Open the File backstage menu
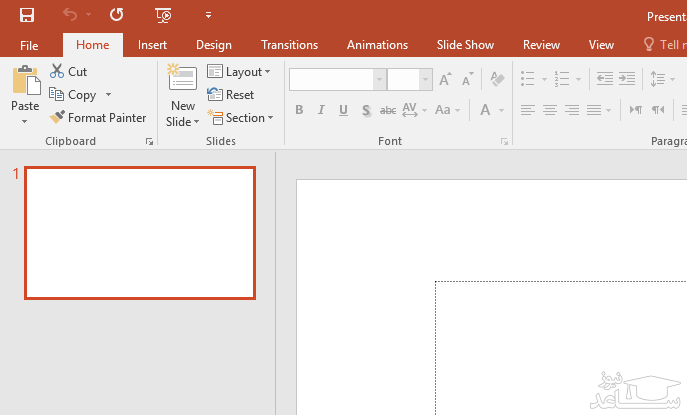 click(29, 45)
